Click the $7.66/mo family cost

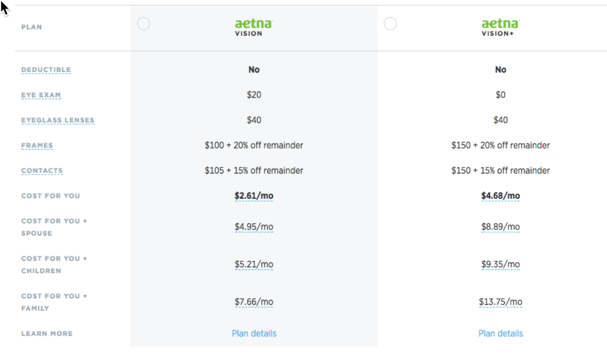click(x=254, y=302)
